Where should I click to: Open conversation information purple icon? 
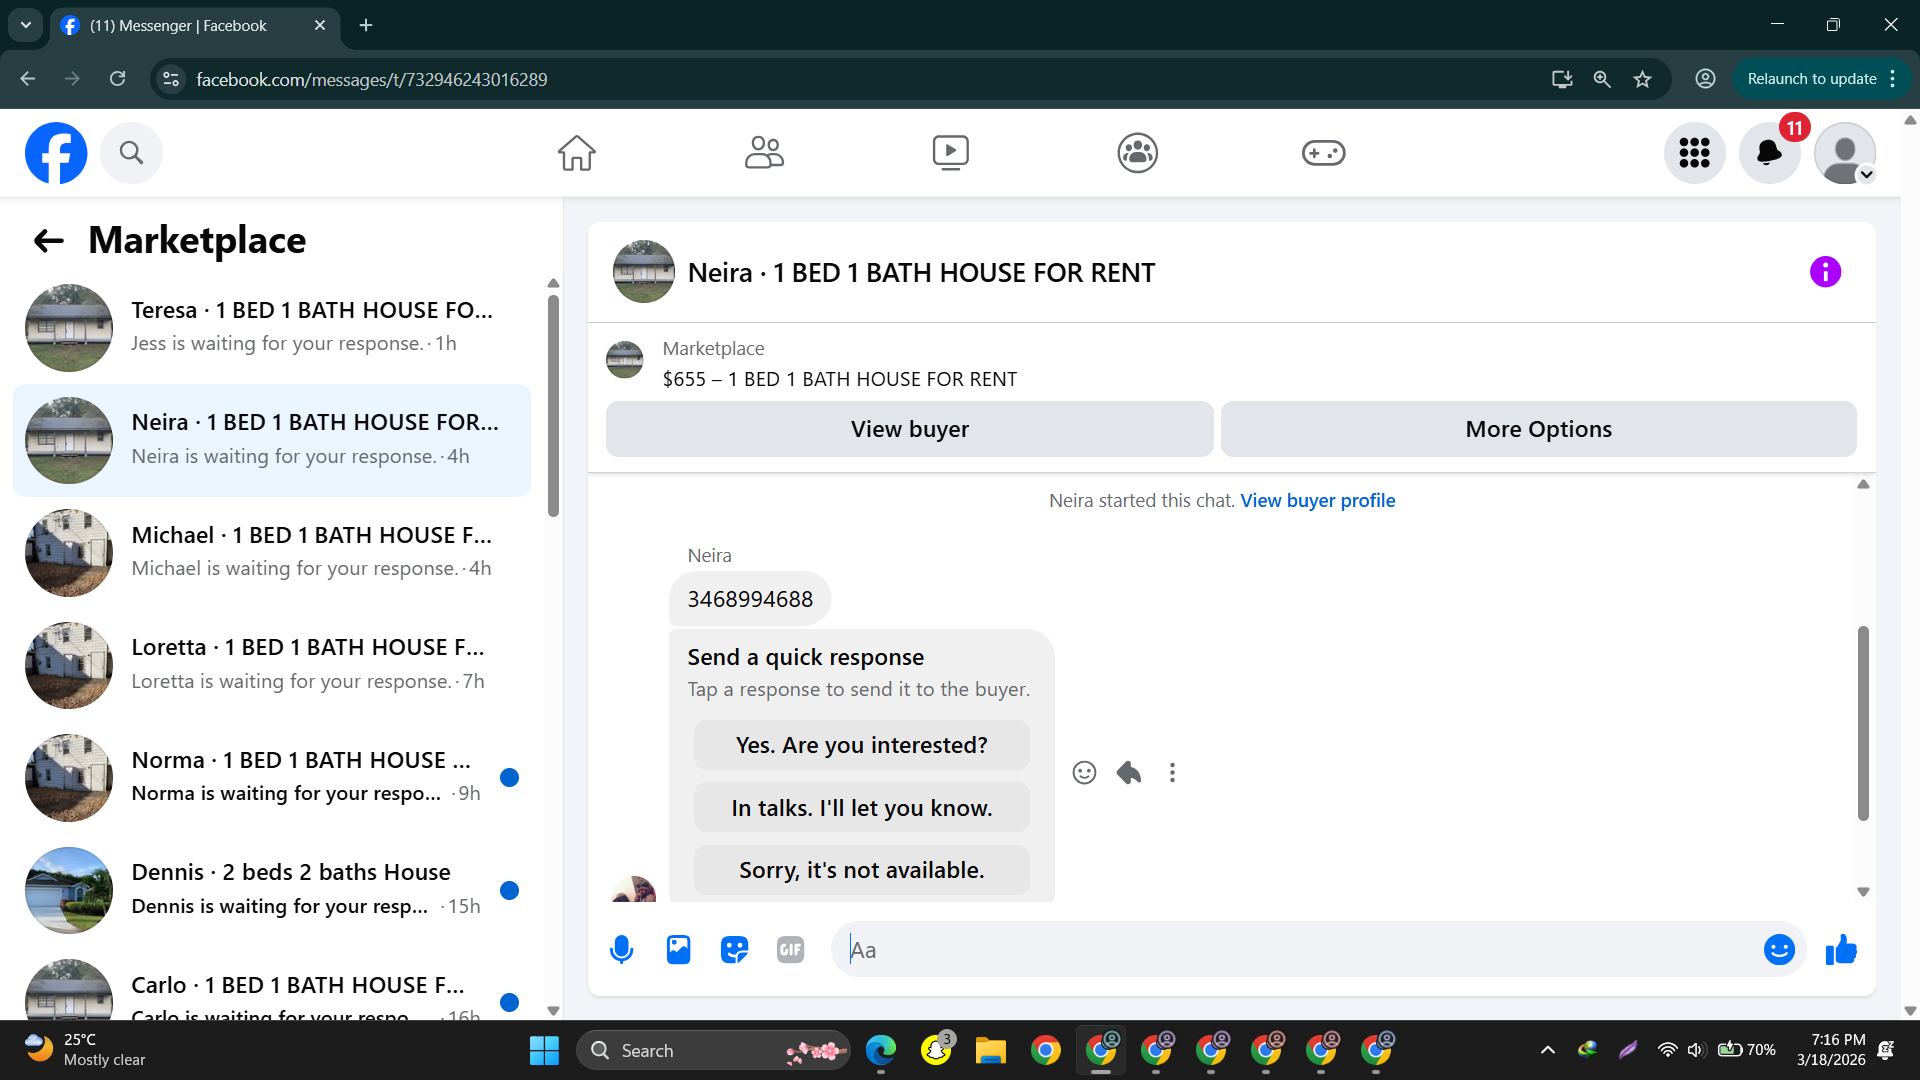pyautogui.click(x=1825, y=272)
